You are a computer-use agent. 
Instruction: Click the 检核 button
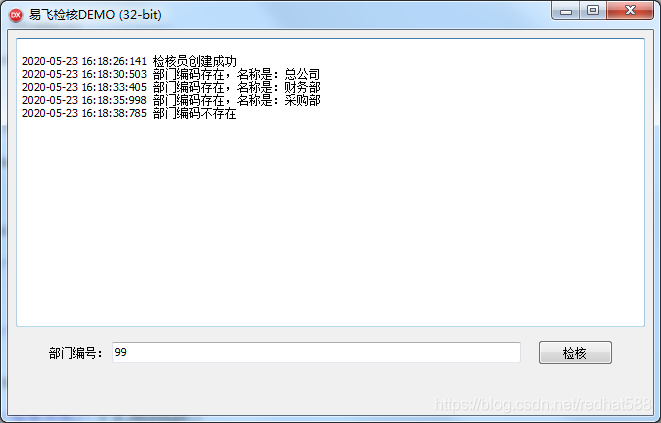(575, 353)
